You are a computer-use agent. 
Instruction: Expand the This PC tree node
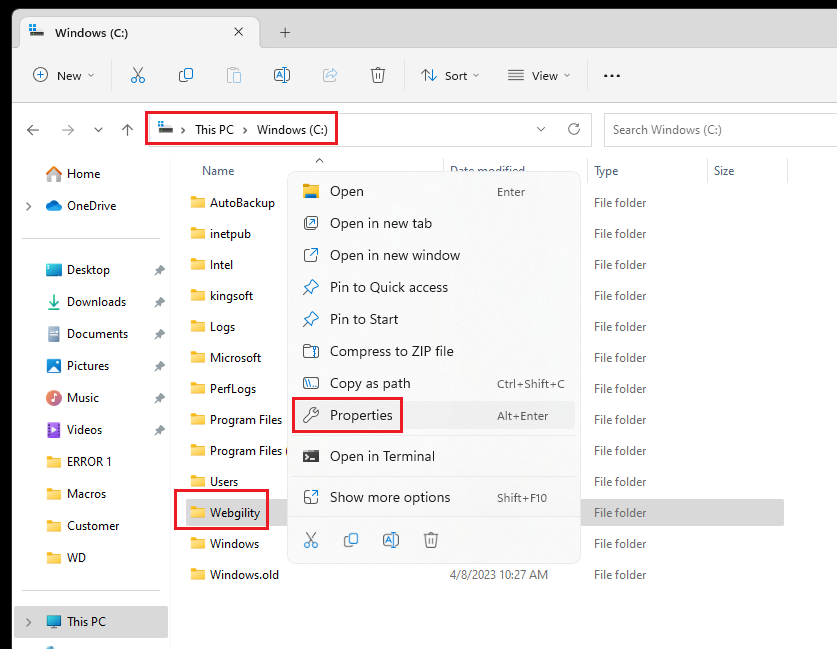coord(29,622)
